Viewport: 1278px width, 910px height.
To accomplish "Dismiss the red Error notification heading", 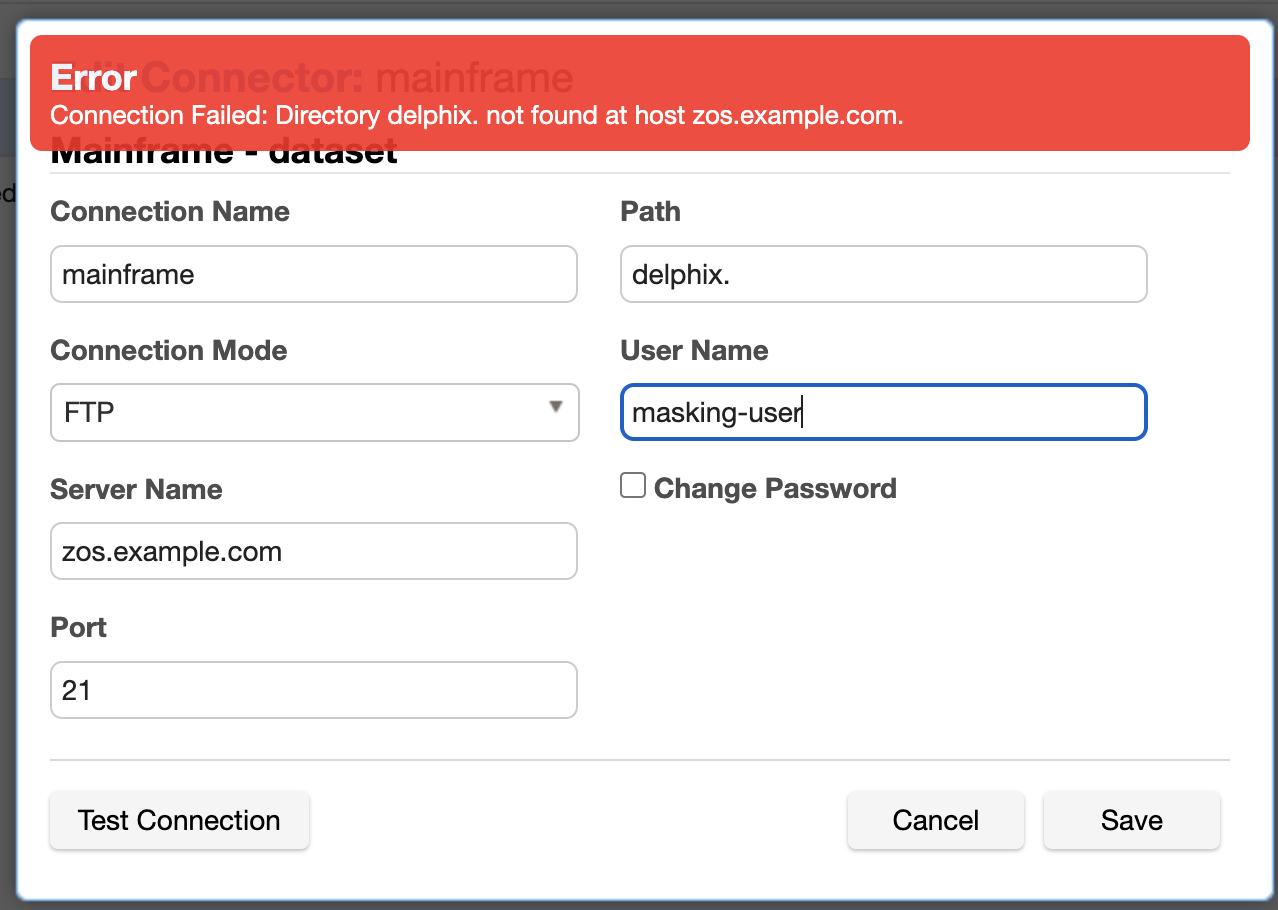I will (x=94, y=78).
